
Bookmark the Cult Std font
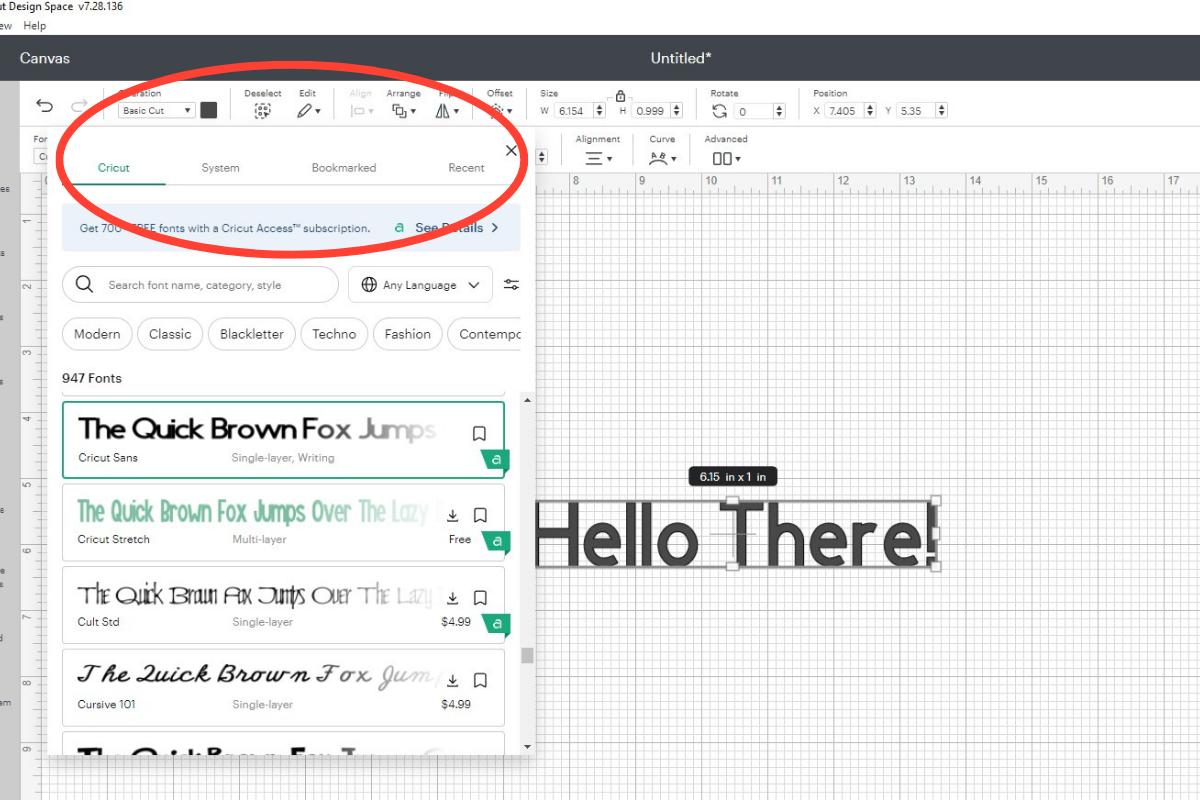point(479,598)
